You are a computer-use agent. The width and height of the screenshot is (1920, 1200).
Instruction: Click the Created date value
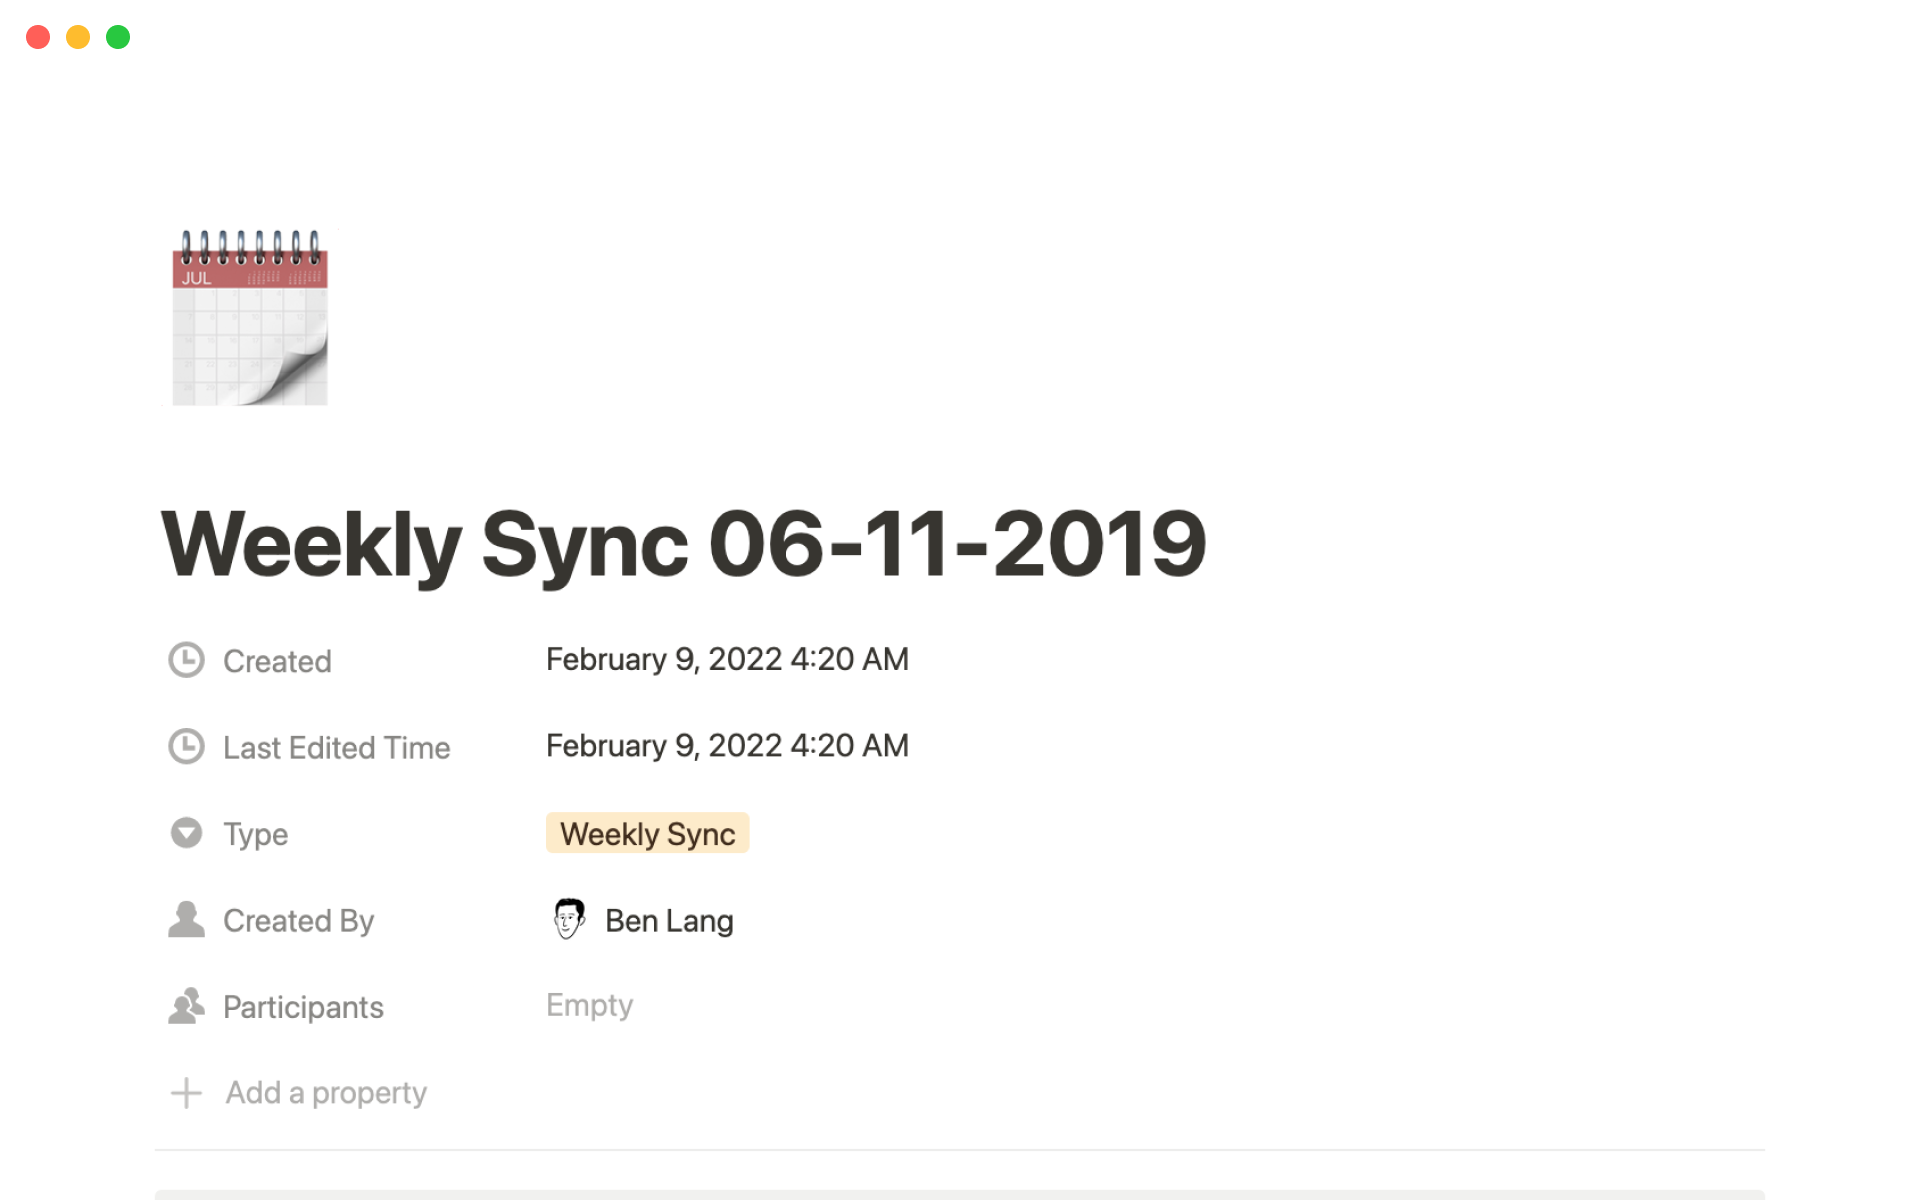(x=727, y=659)
